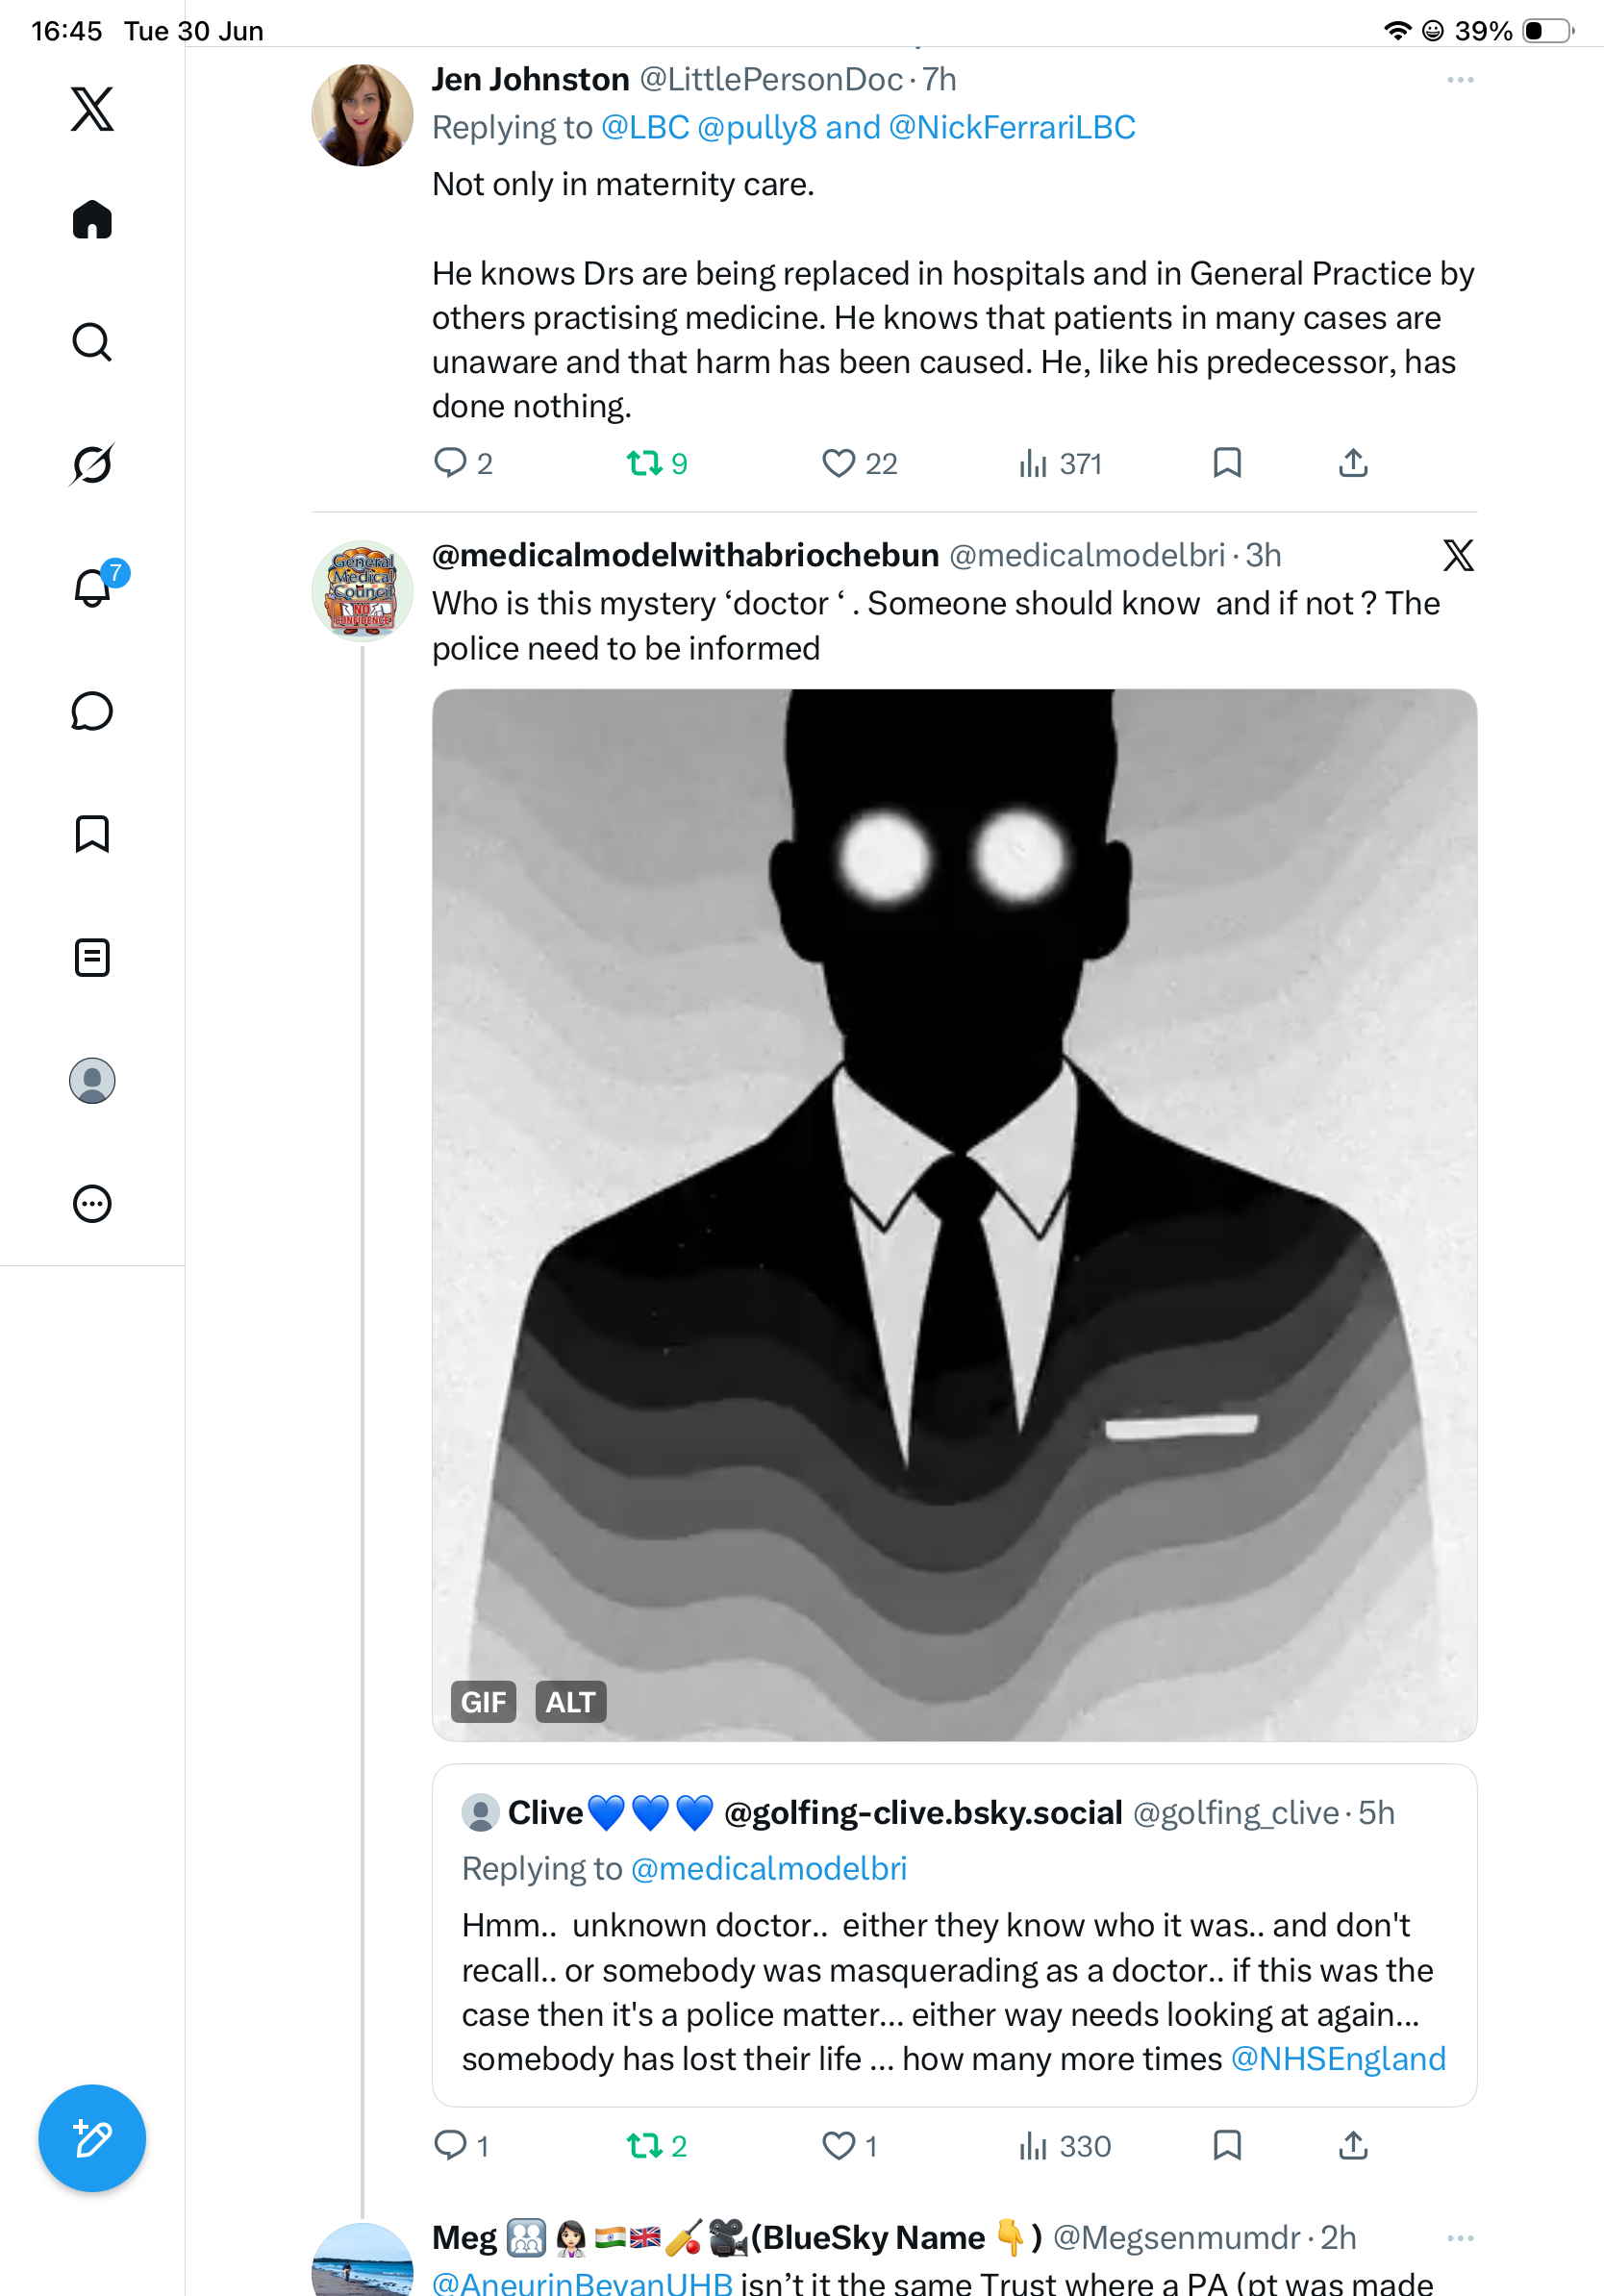Viewport: 1604px width, 2296px height.
Task: Open the three-dot menu on Jen Johnston's post
Action: pos(1460,80)
